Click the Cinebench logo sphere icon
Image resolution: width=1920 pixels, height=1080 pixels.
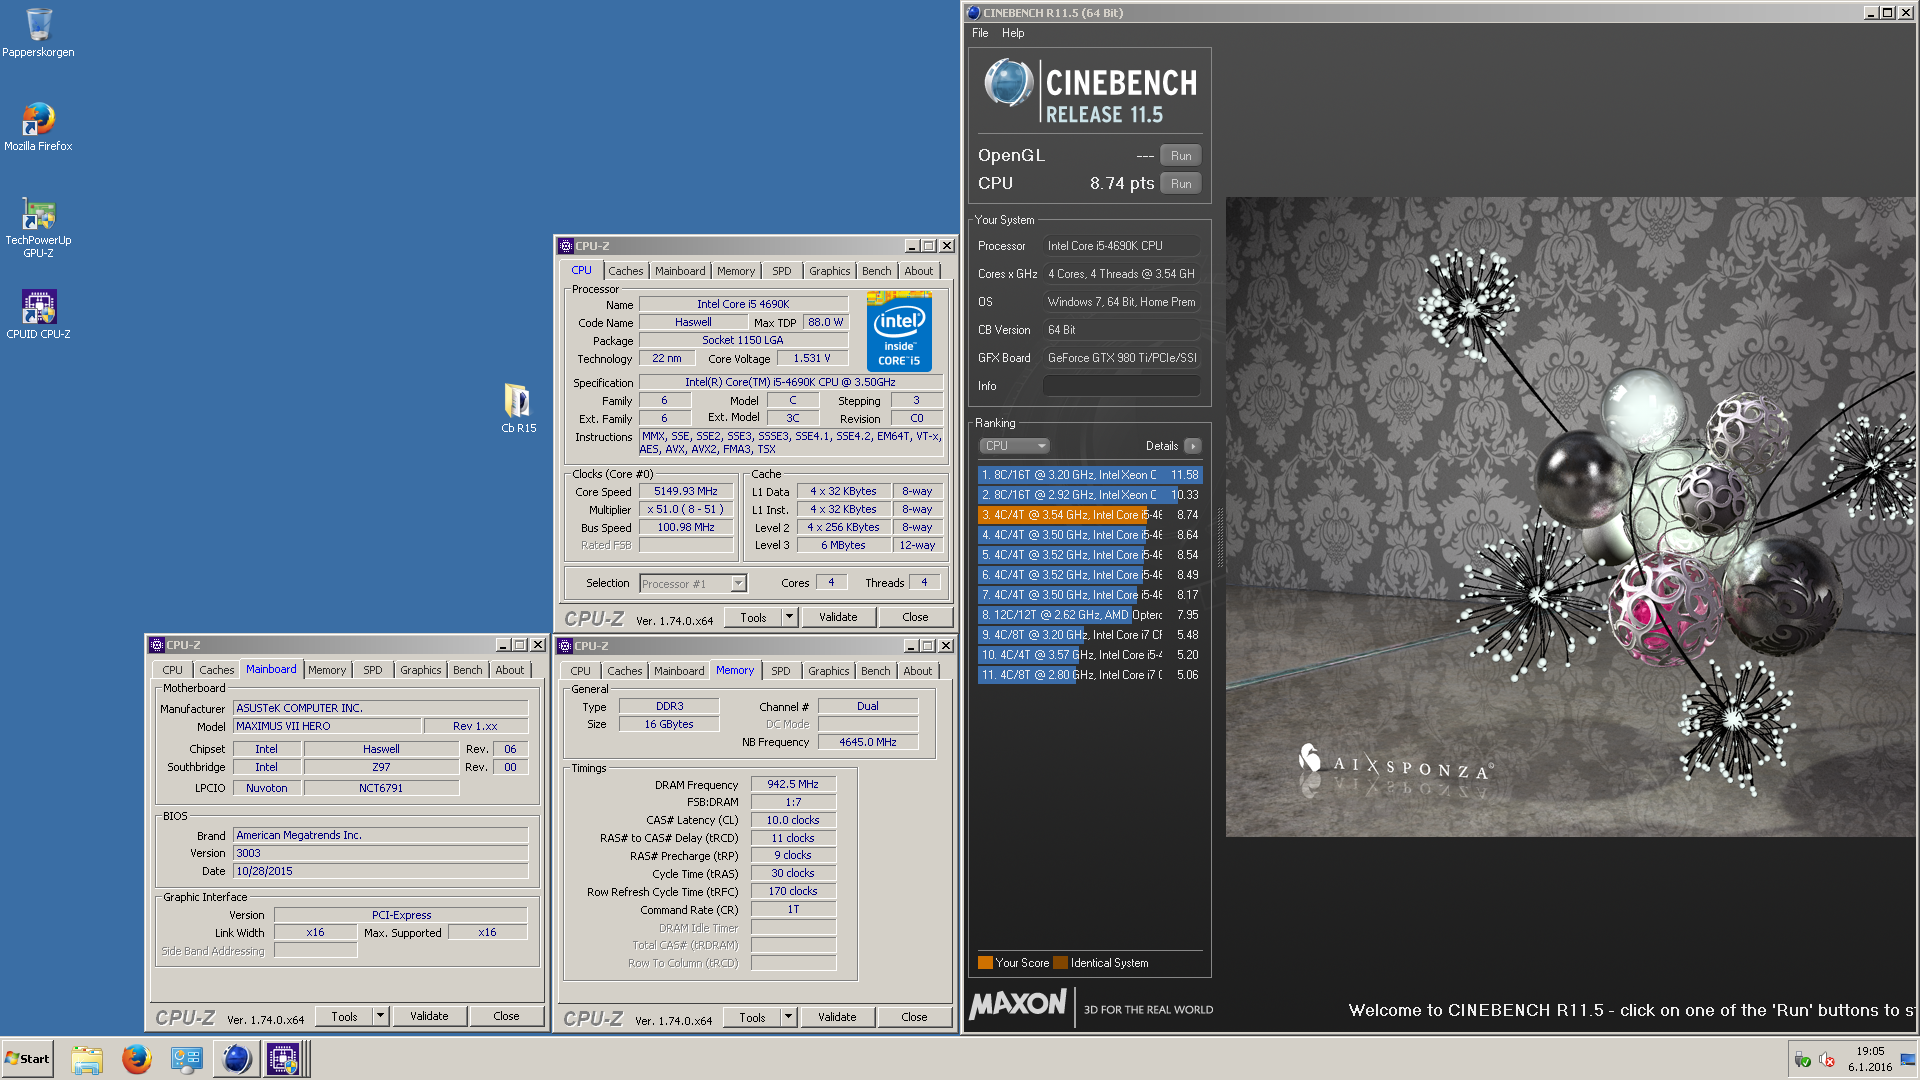pos(1008,83)
